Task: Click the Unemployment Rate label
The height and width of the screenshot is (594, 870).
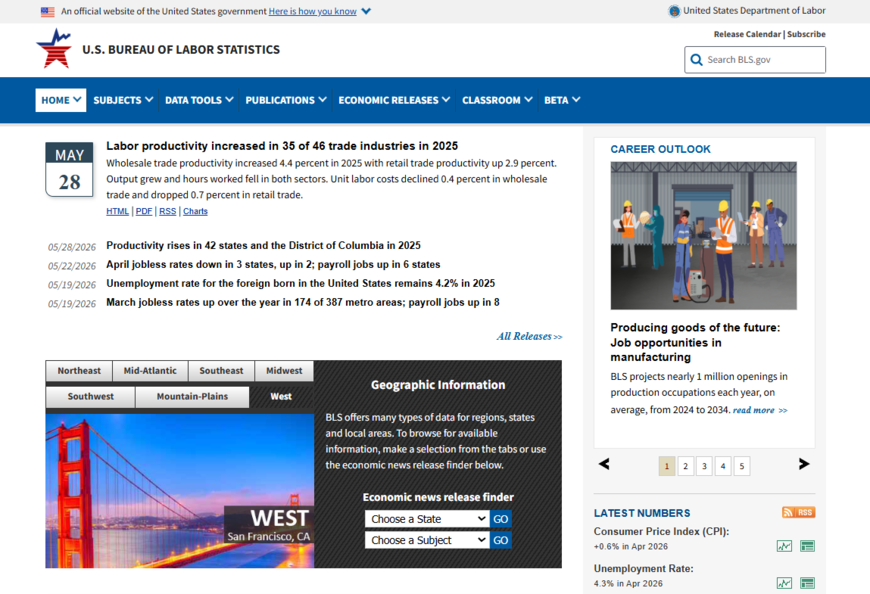Action: 644,568
